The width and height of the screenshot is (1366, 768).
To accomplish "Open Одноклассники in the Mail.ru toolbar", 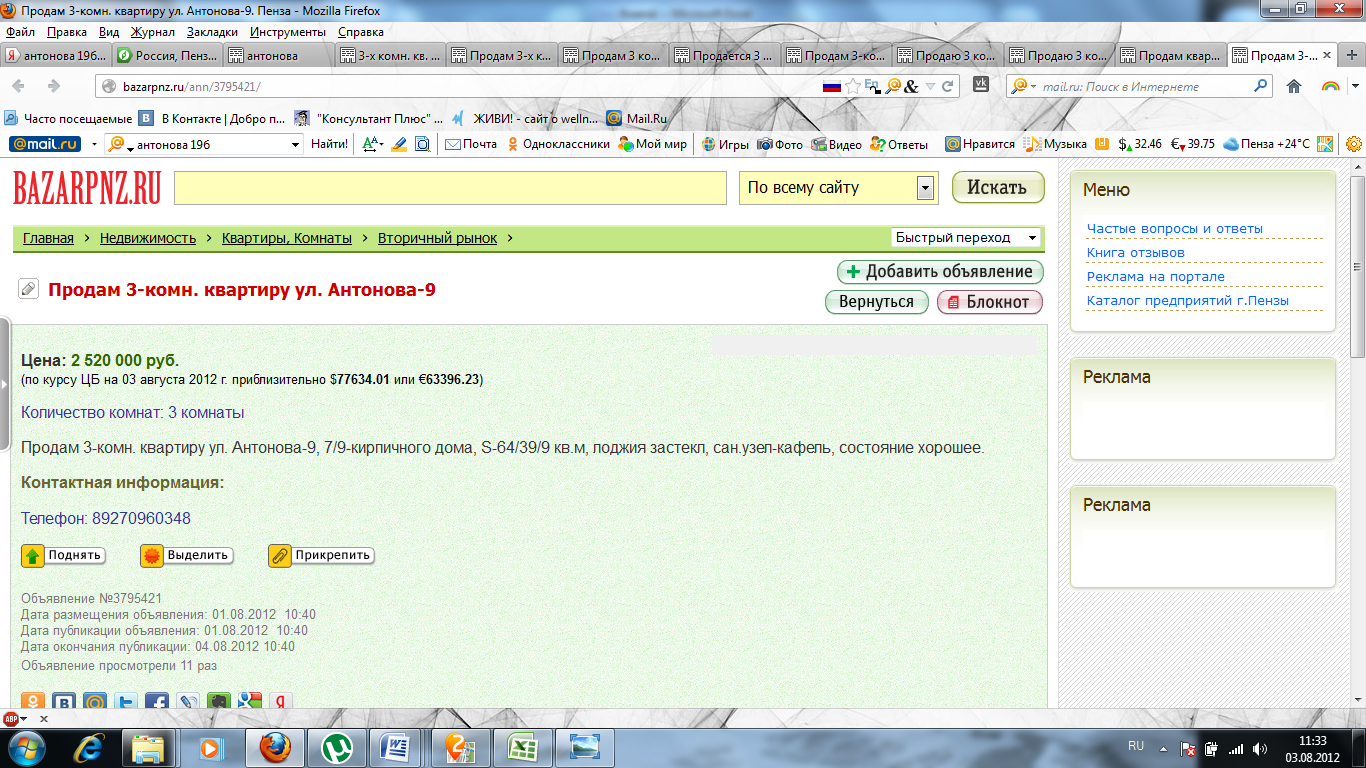I will coord(557,144).
